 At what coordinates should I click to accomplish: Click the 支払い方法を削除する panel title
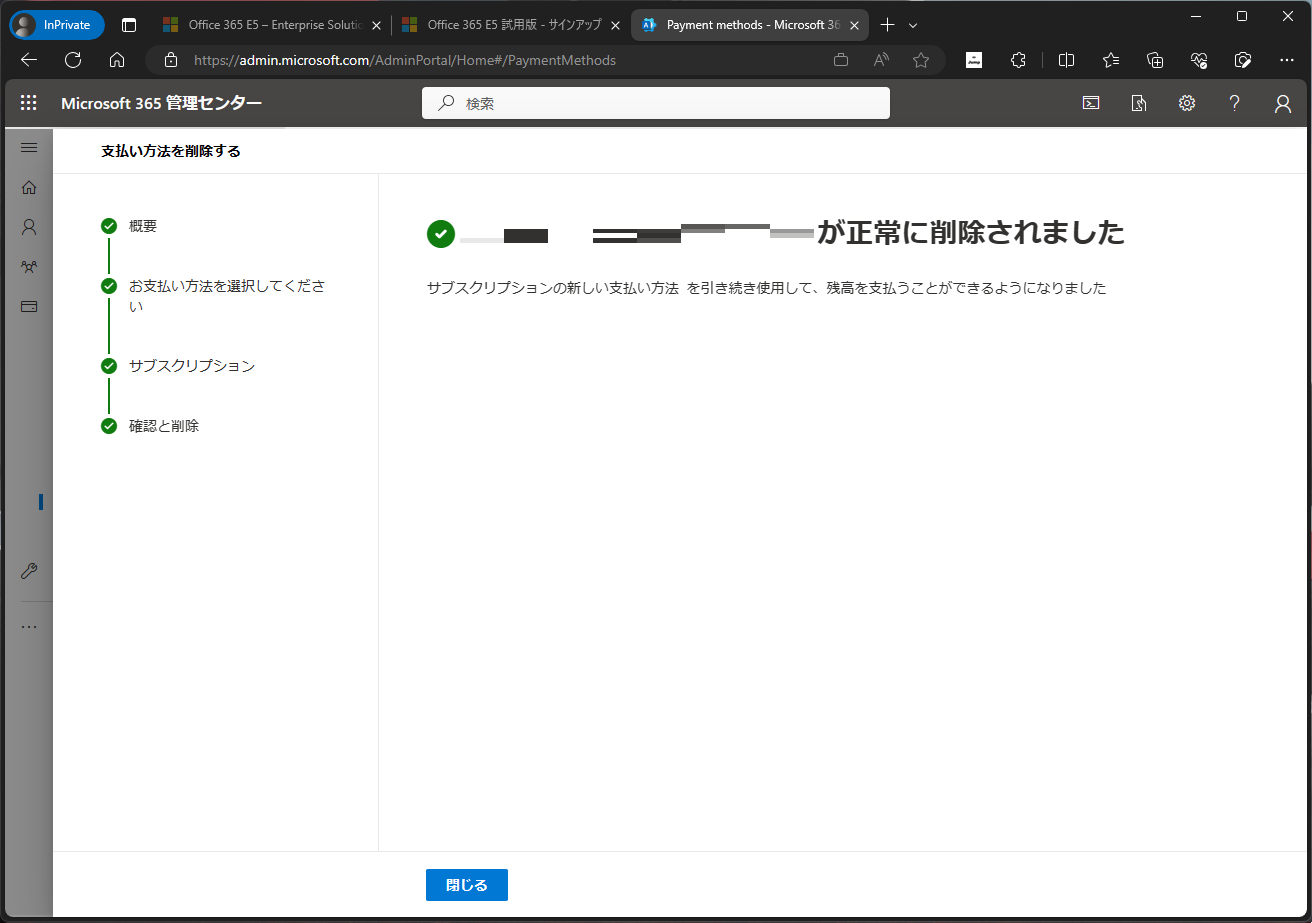point(171,151)
